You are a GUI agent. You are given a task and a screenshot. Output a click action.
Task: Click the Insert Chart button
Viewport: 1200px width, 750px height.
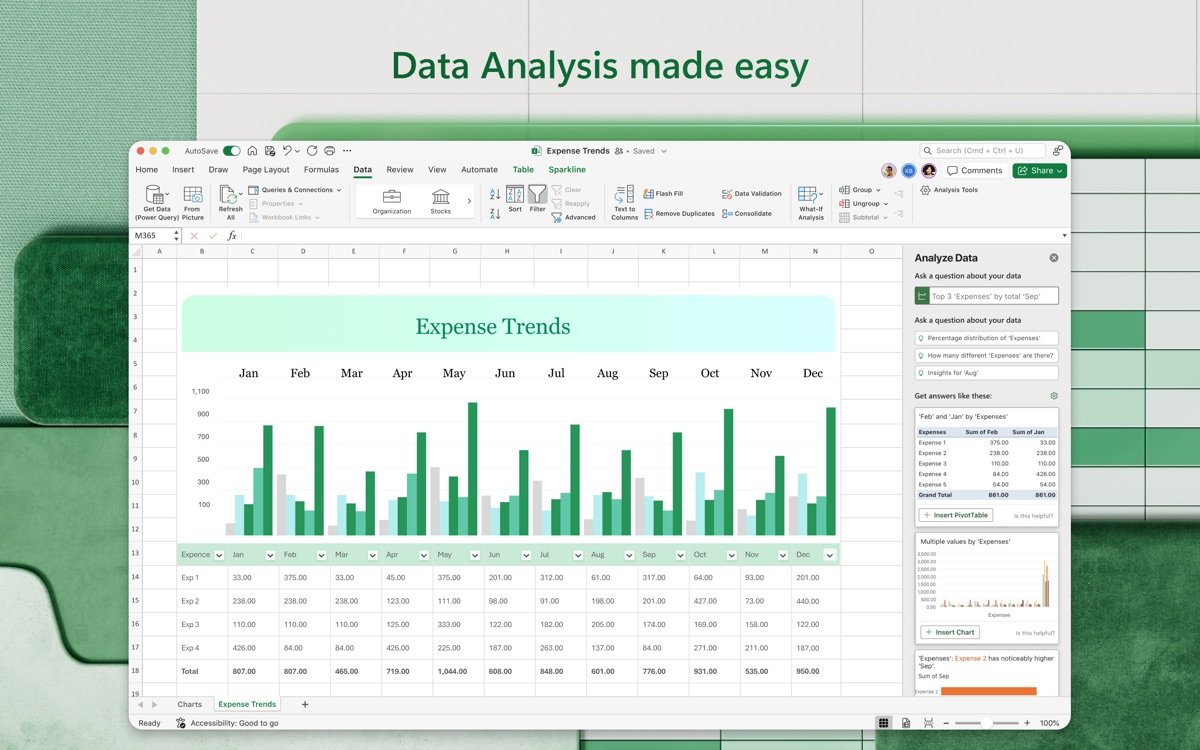pyautogui.click(x=950, y=632)
